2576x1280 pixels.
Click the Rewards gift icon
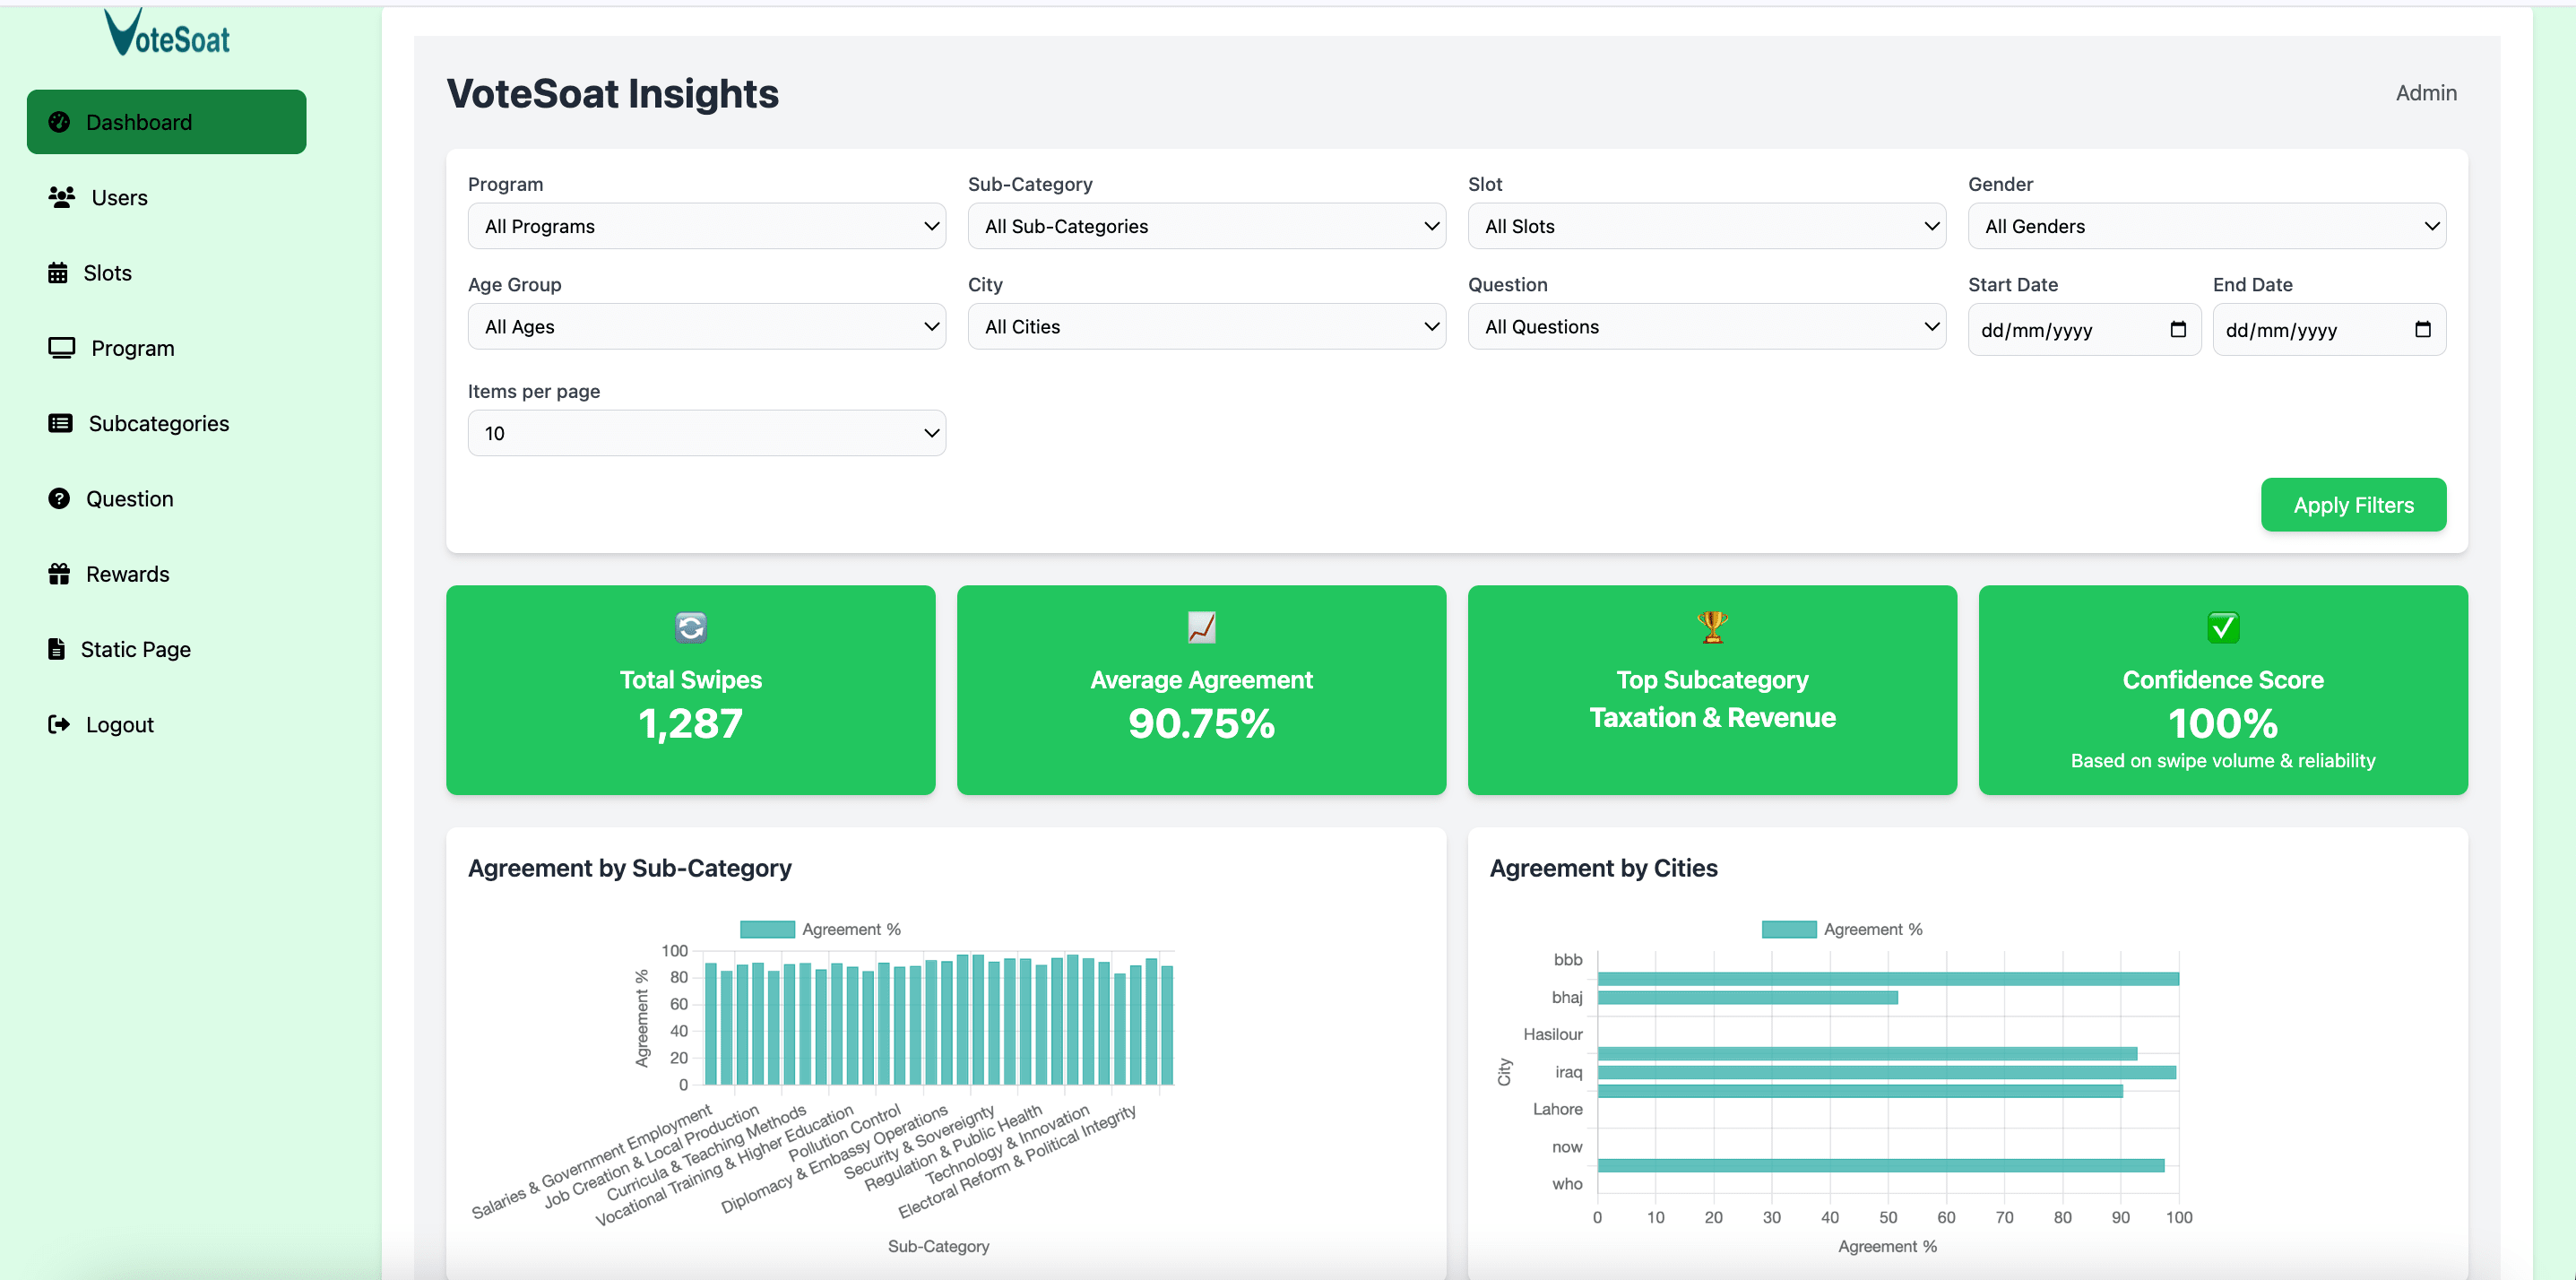coord(59,573)
